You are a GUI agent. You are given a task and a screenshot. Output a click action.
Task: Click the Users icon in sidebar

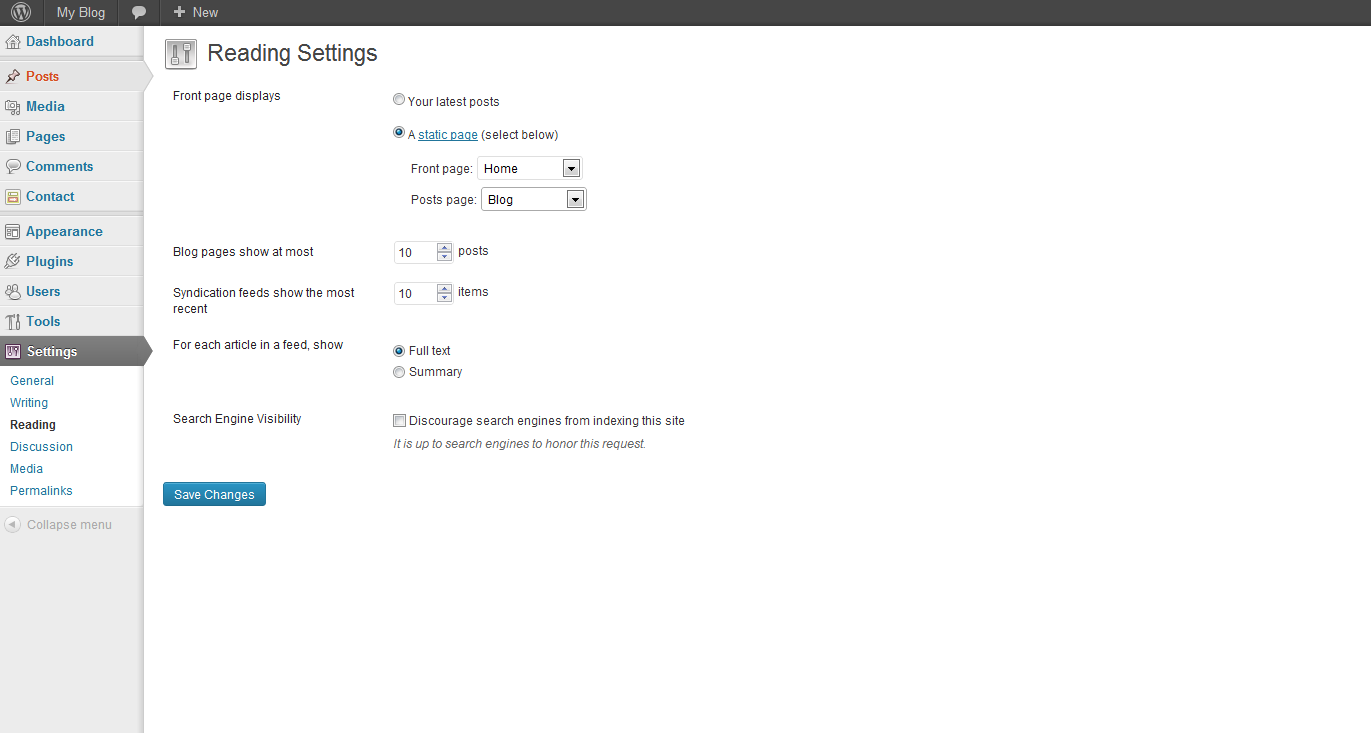(x=13, y=292)
